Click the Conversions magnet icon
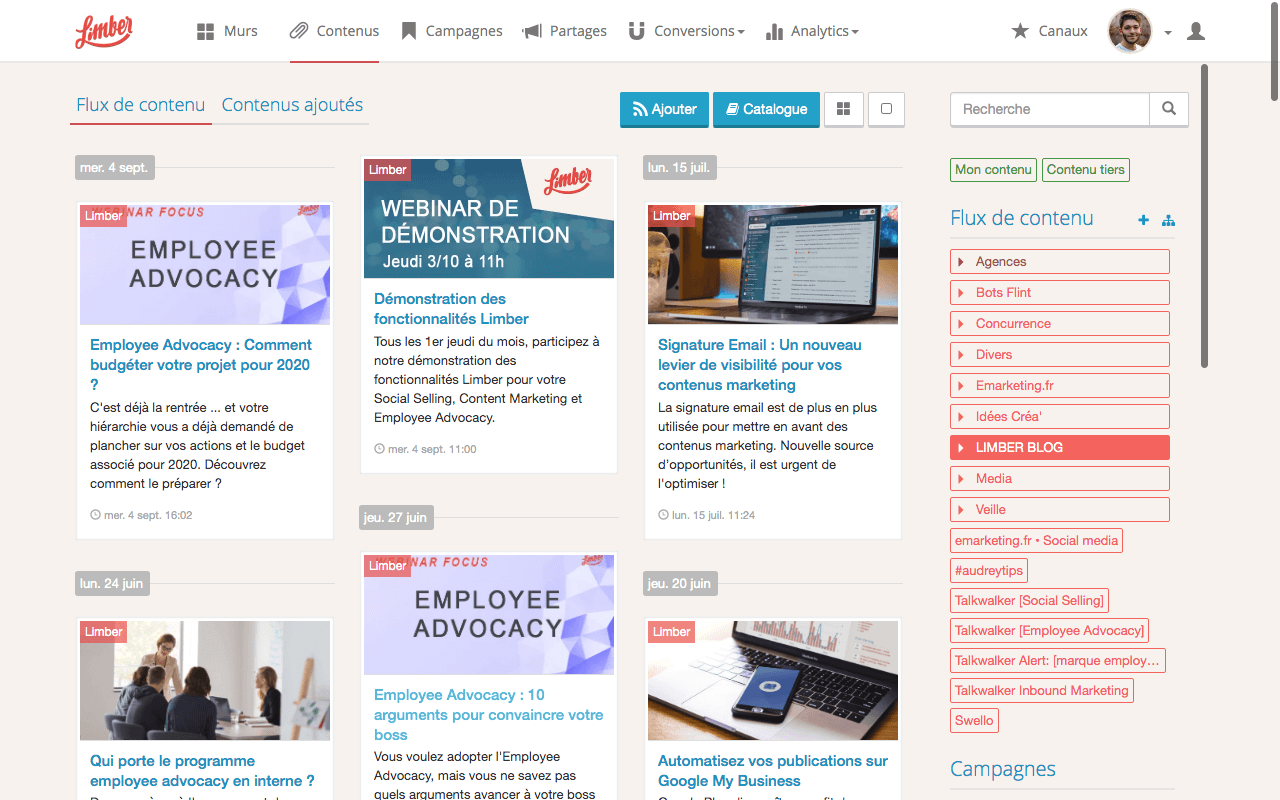 tap(636, 31)
